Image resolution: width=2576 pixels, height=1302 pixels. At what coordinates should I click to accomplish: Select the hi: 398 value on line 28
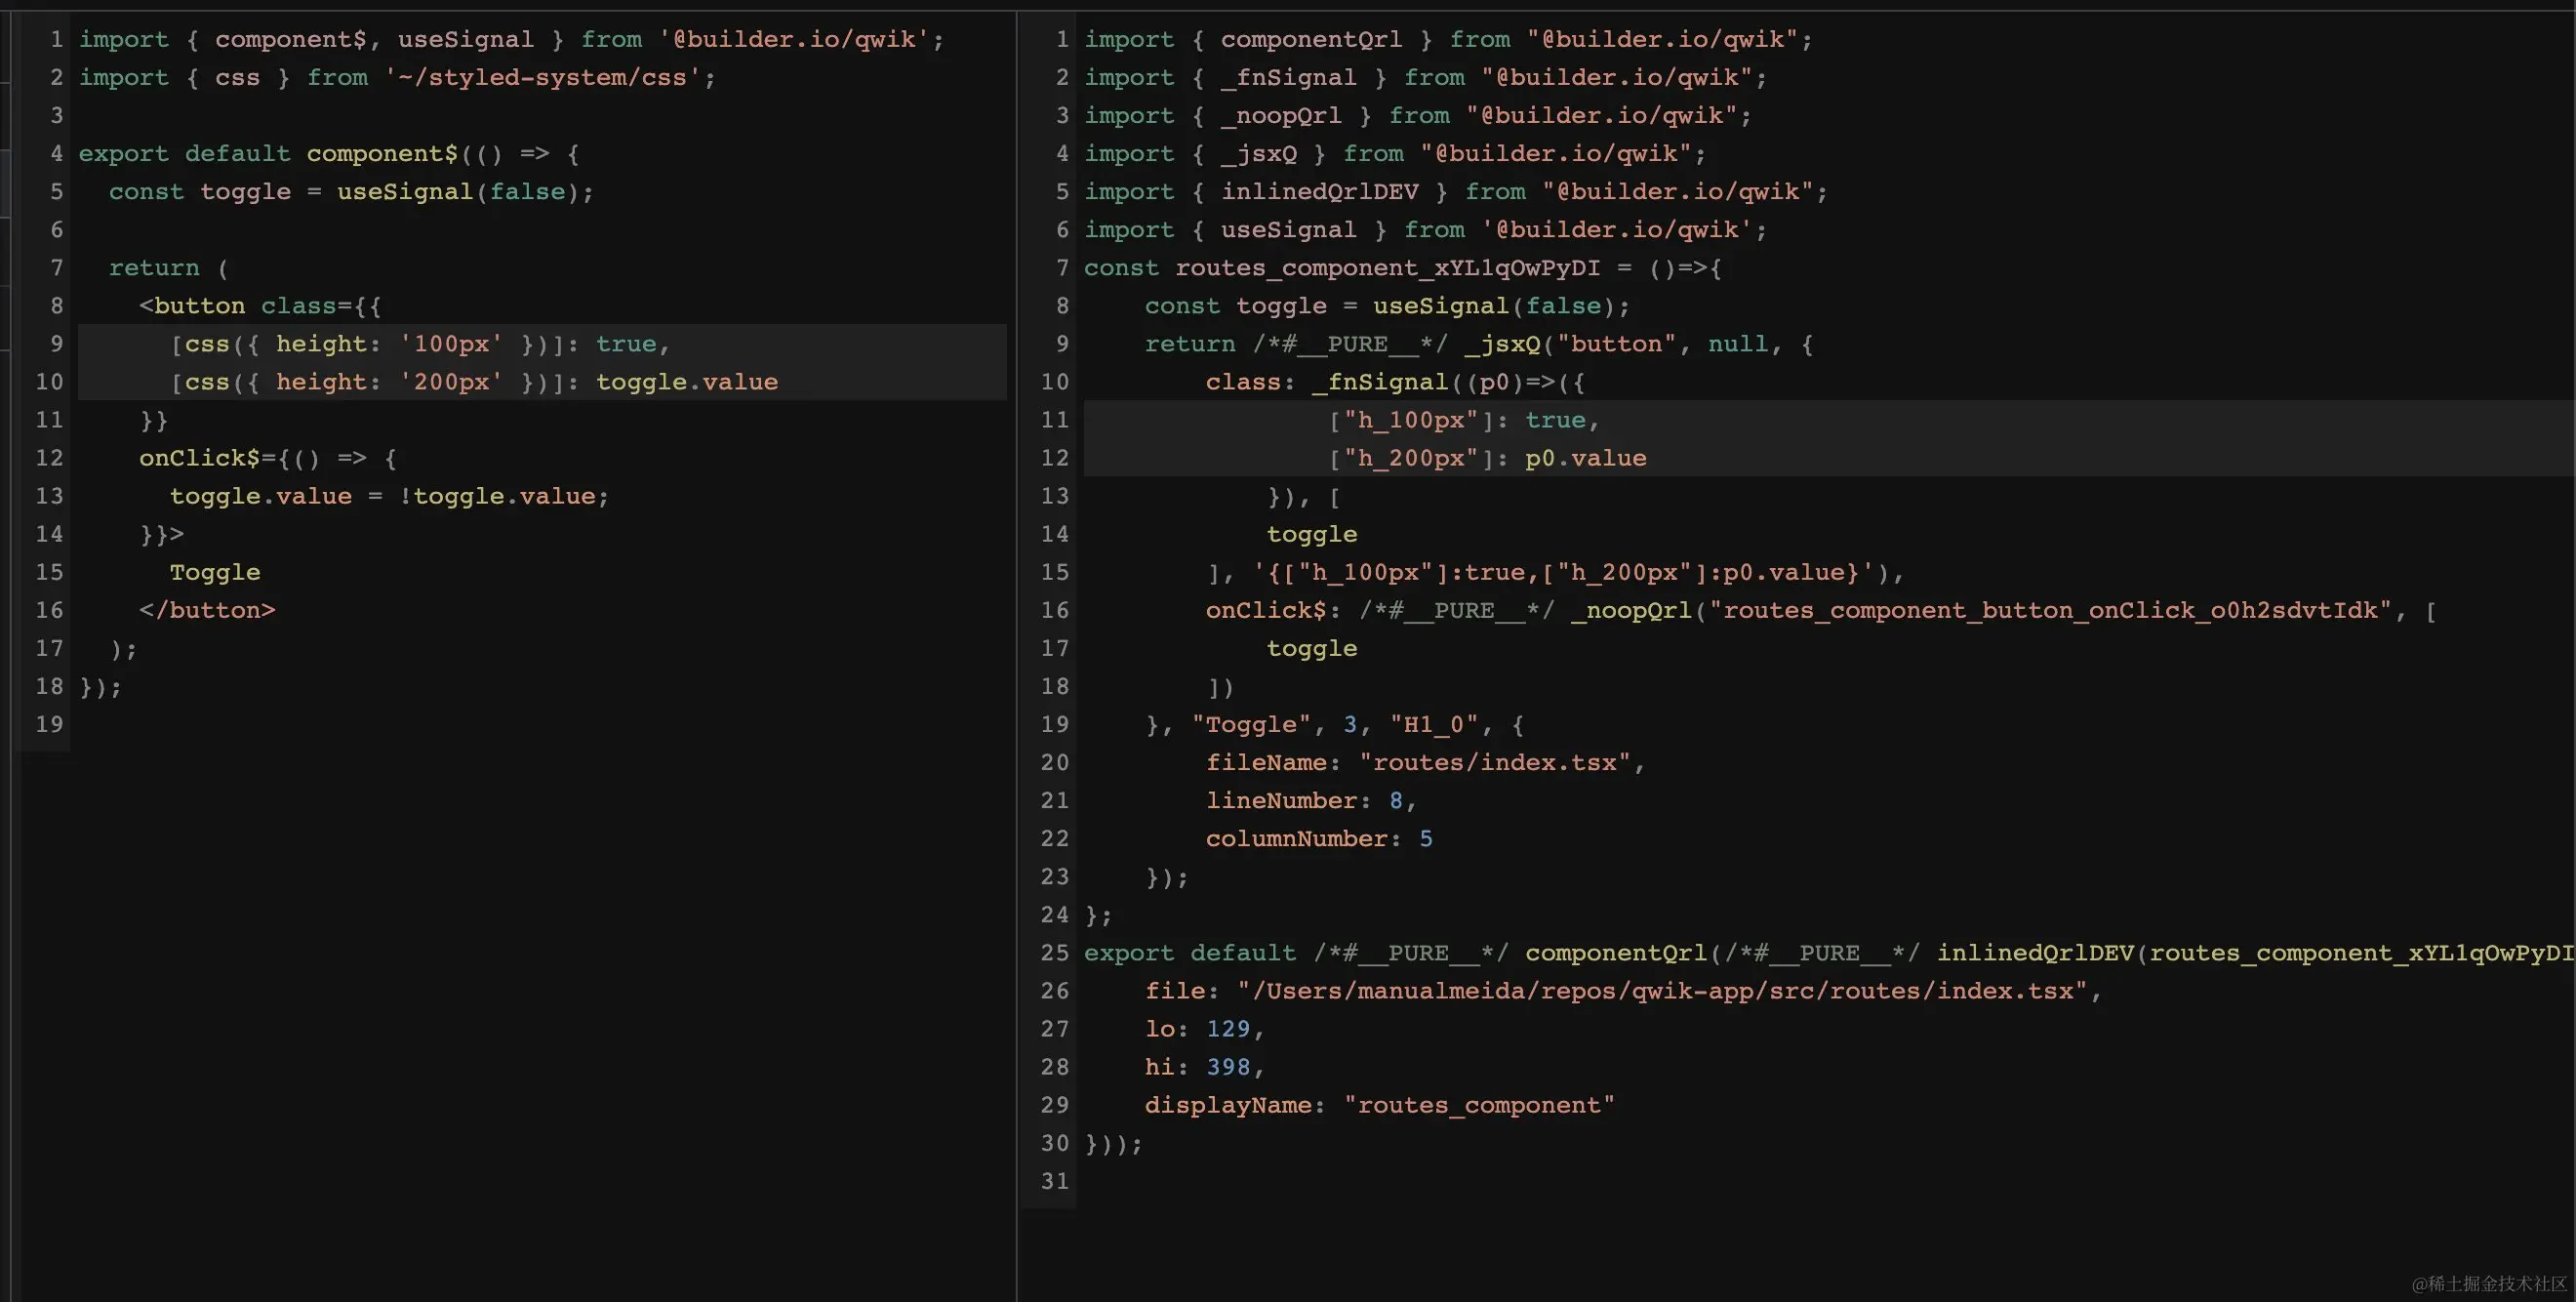[x=1232, y=1066]
